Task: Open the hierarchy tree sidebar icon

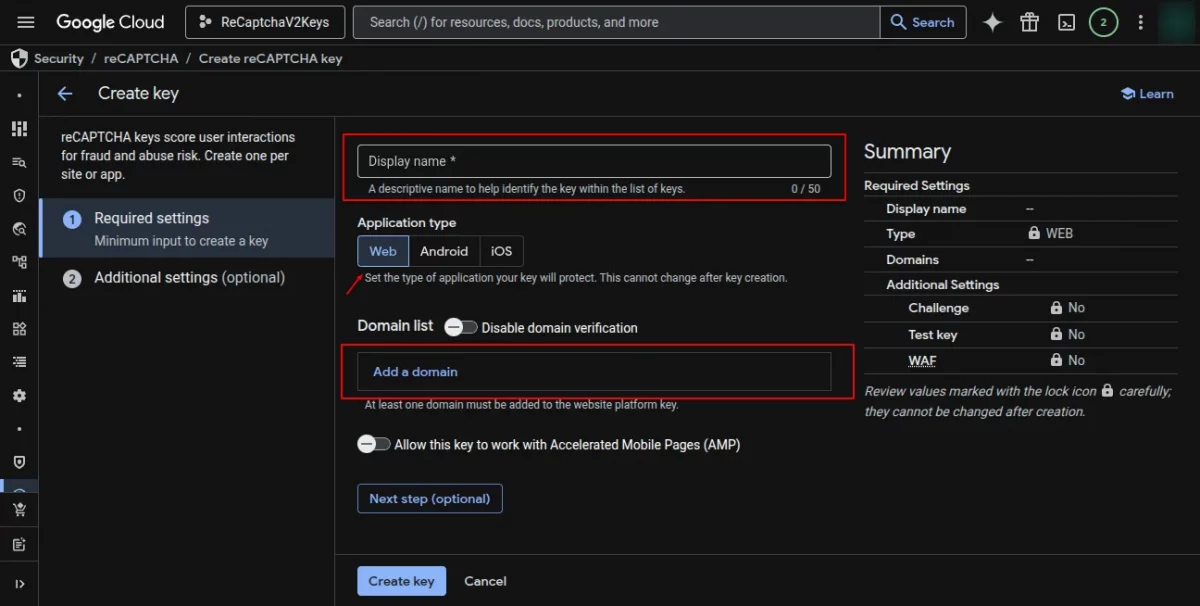Action: pos(19,262)
